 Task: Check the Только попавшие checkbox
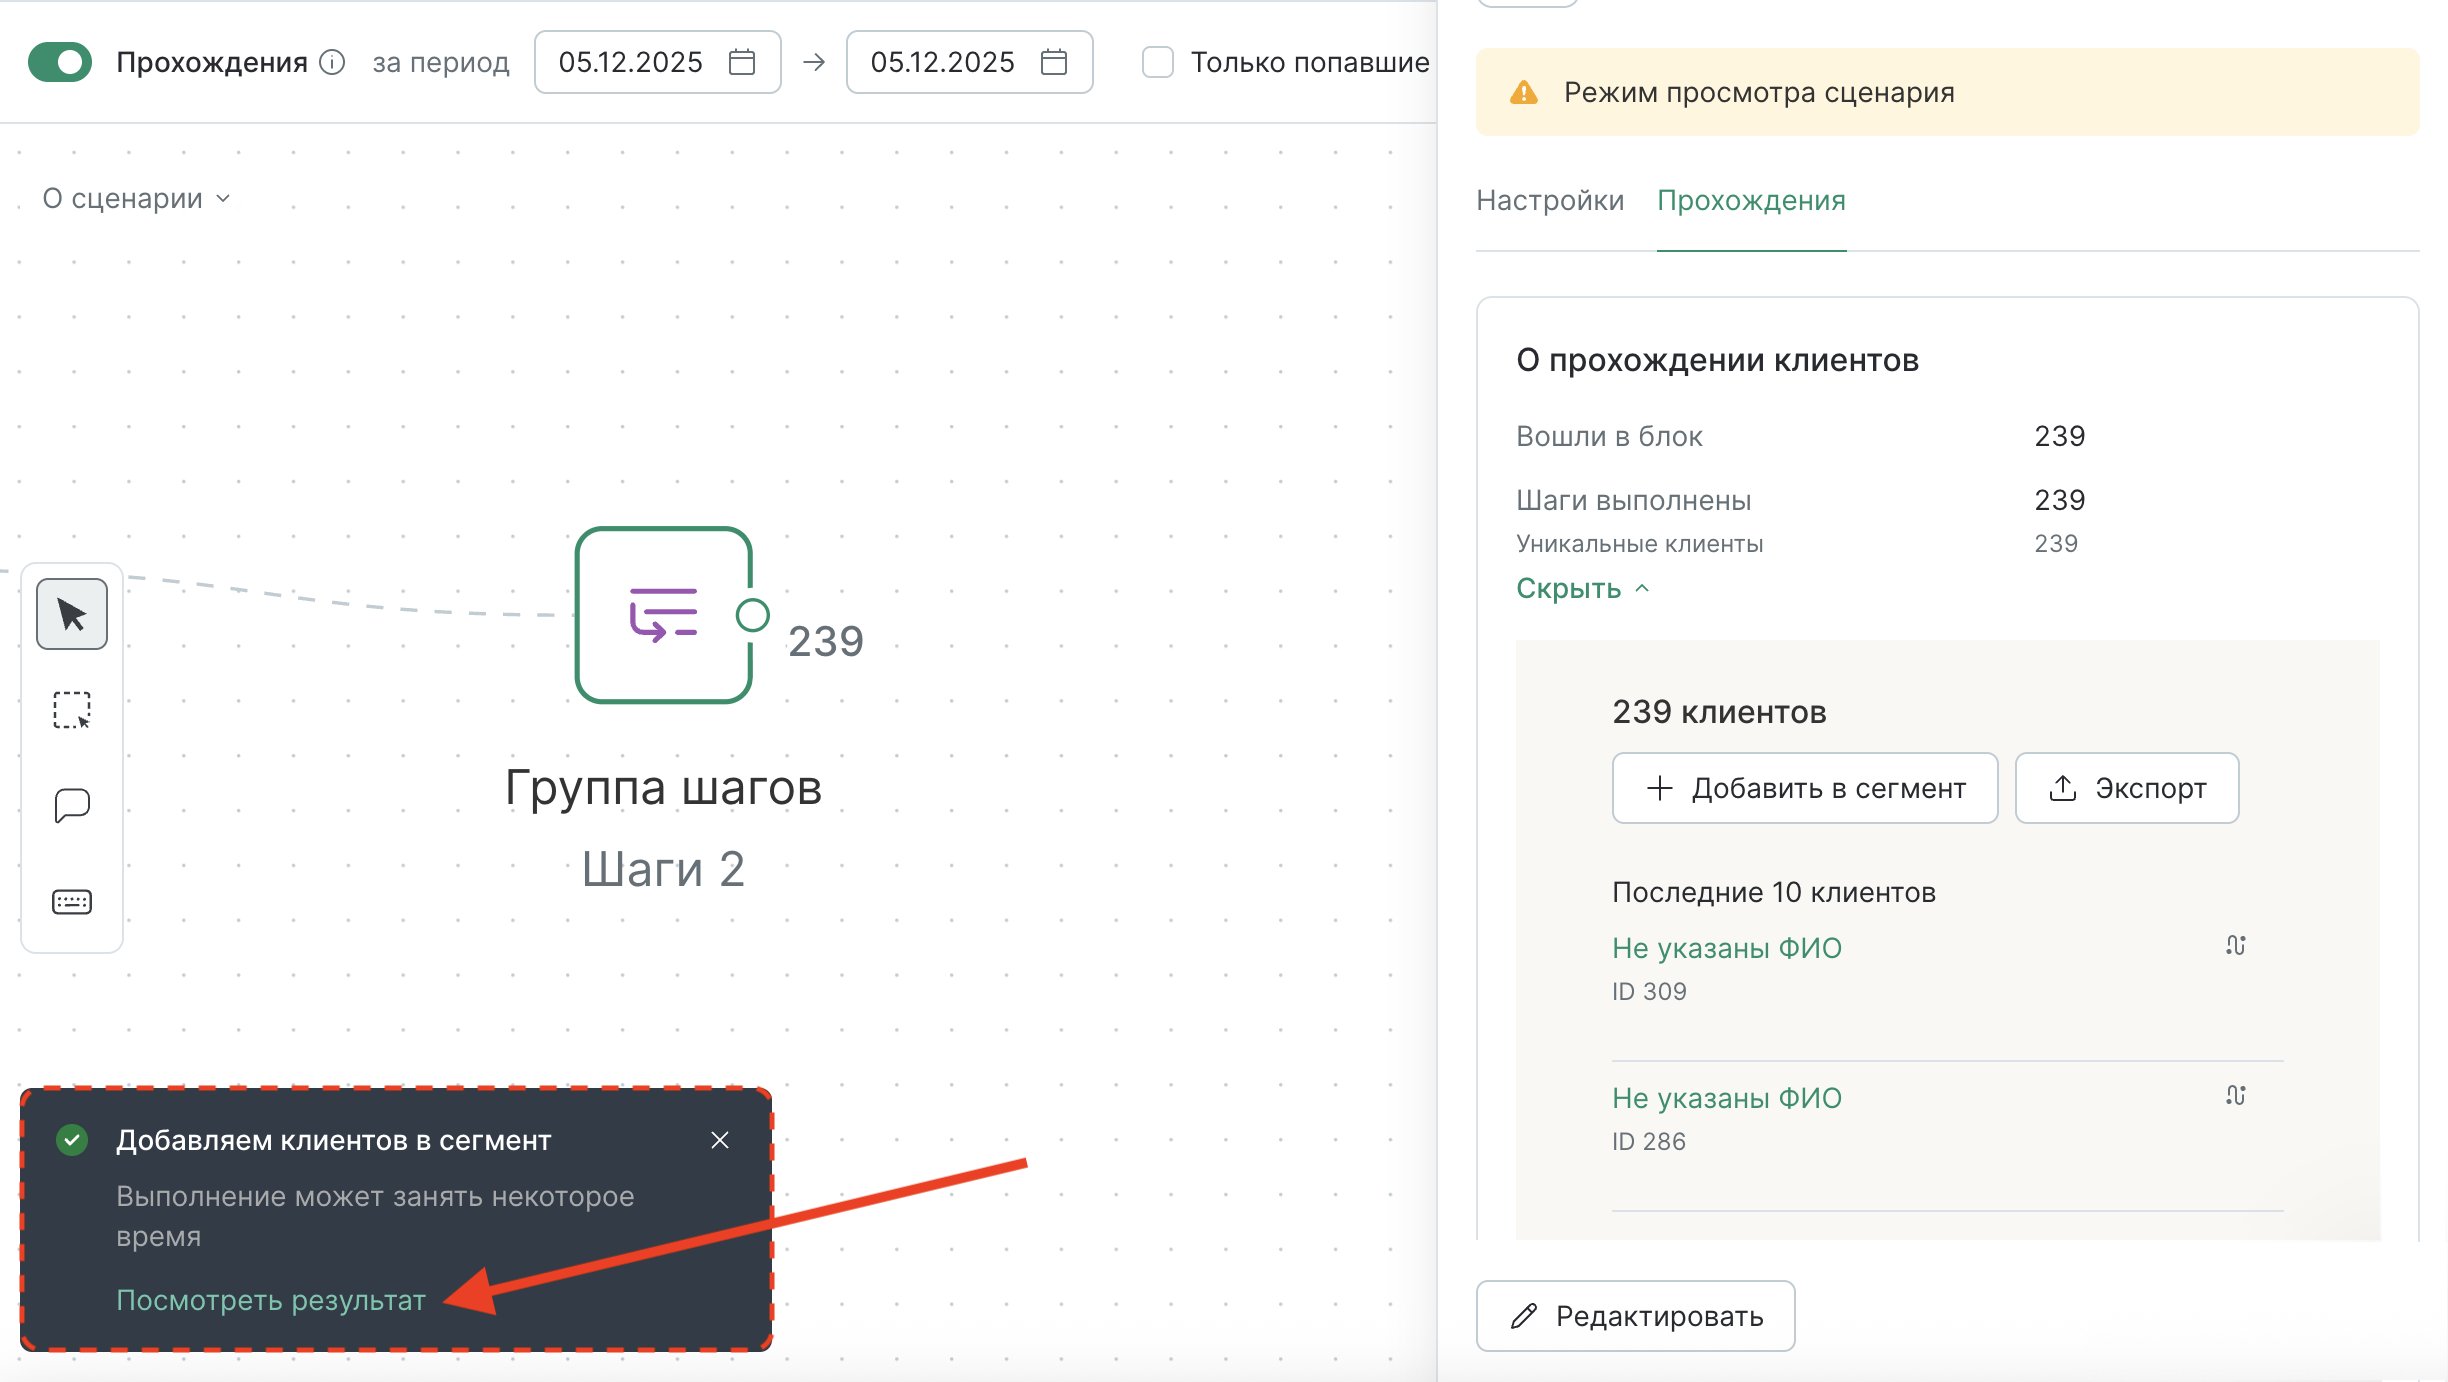click(x=1157, y=62)
